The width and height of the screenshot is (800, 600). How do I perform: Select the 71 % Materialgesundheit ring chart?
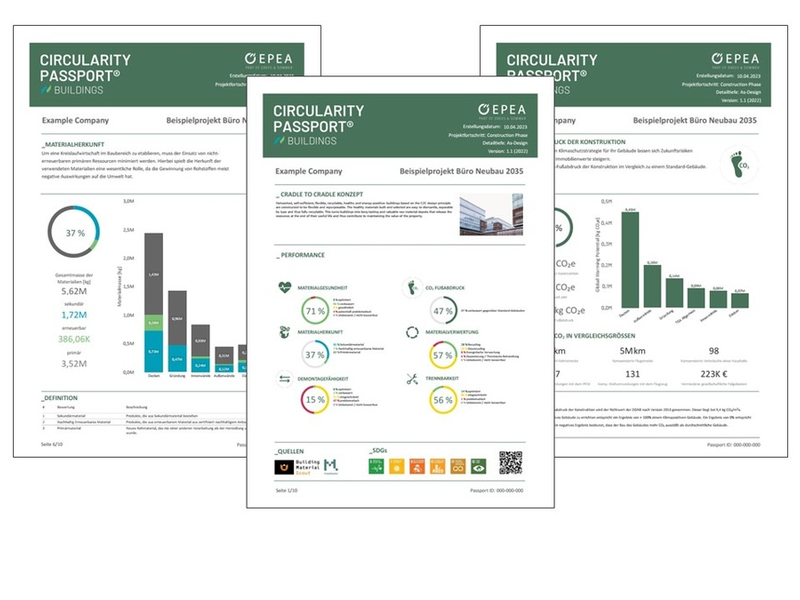[x=316, y=310]
